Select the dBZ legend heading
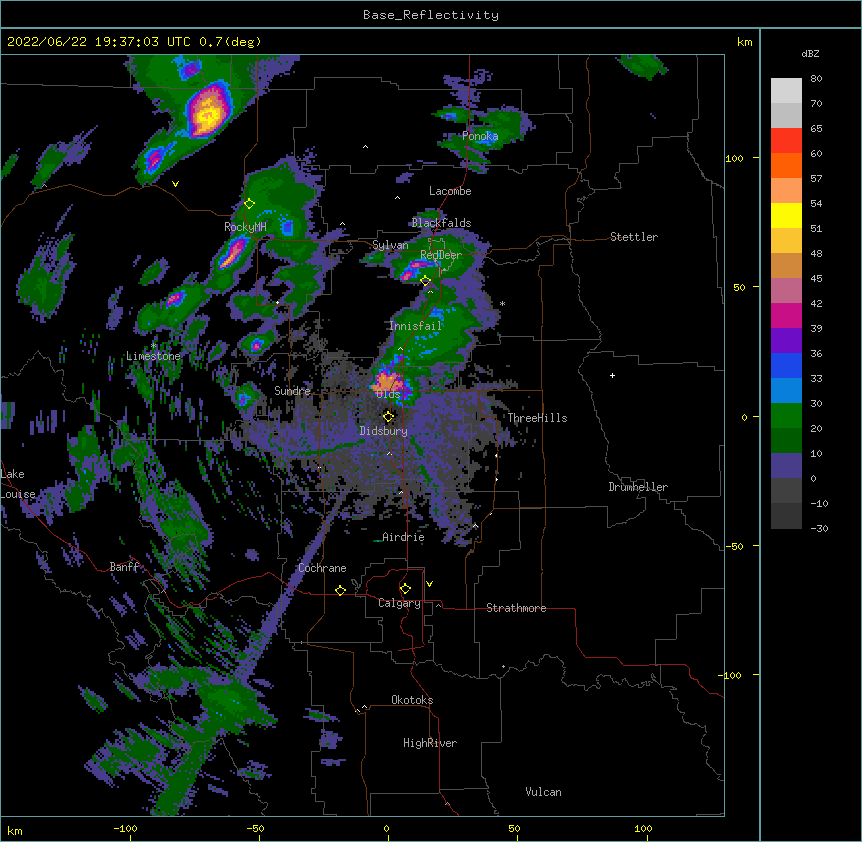 click(x=810, y=54)
